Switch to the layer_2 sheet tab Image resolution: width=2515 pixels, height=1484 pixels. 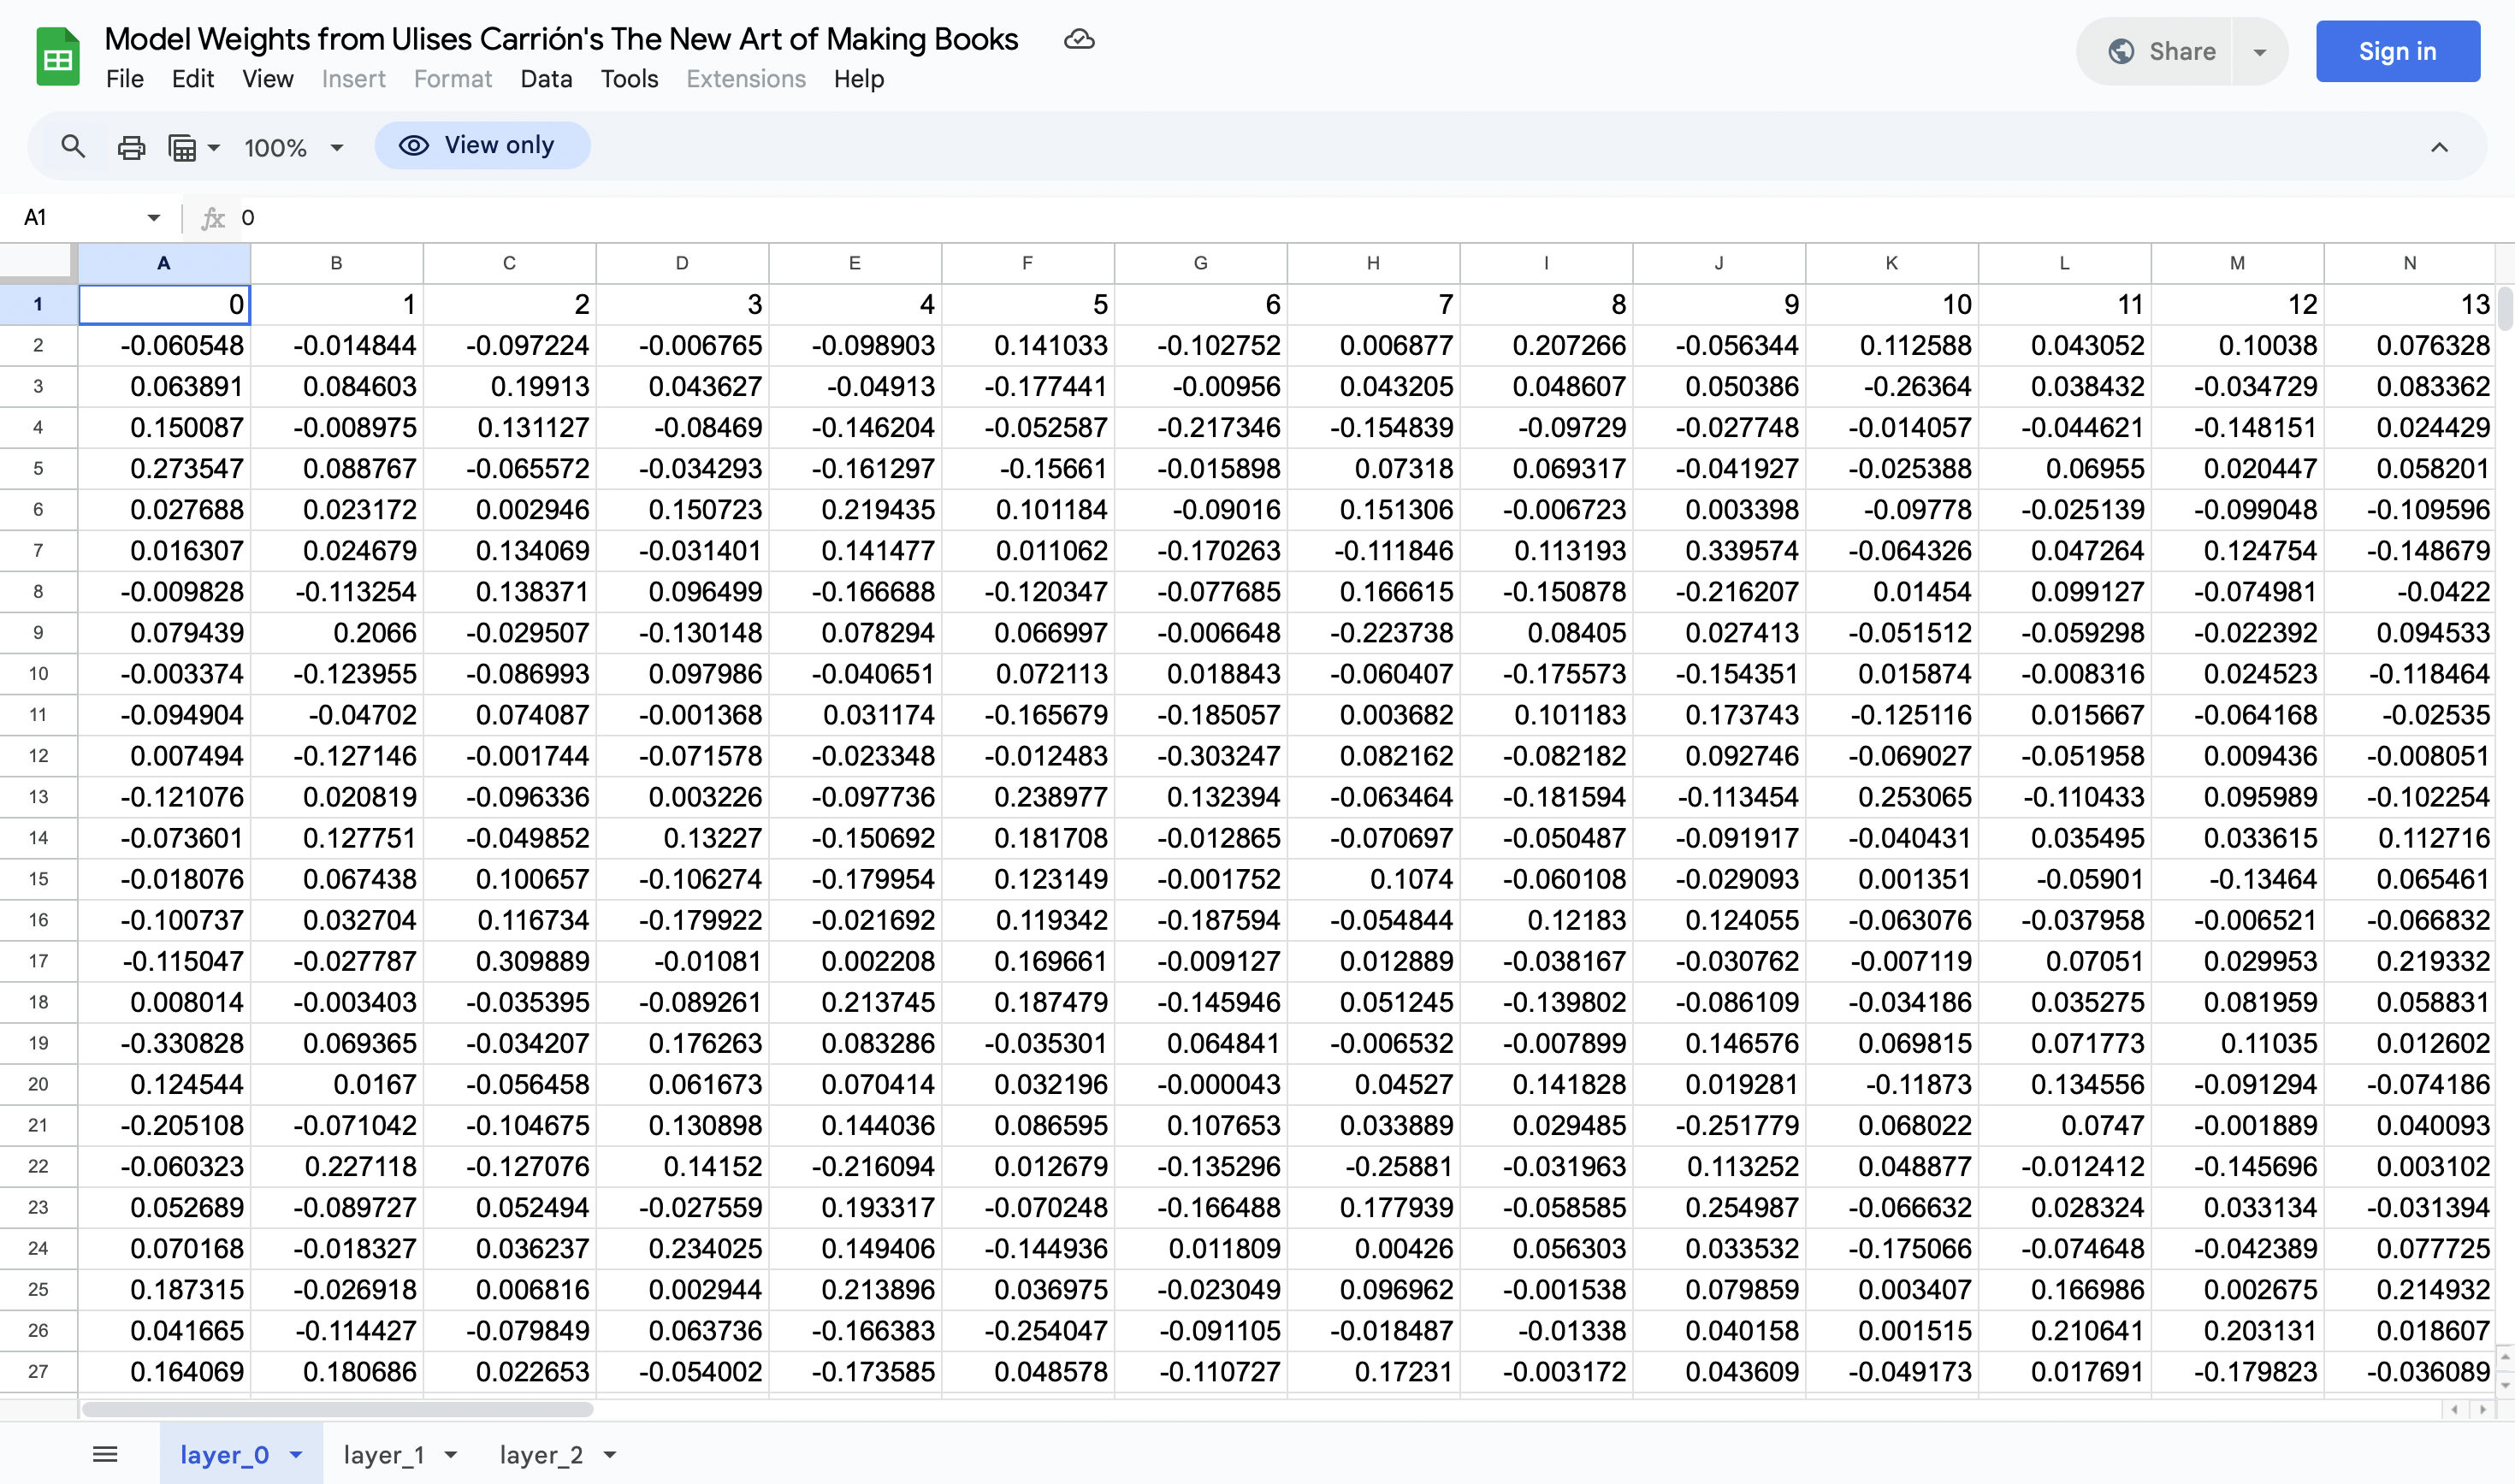[x=541, y=1455]
